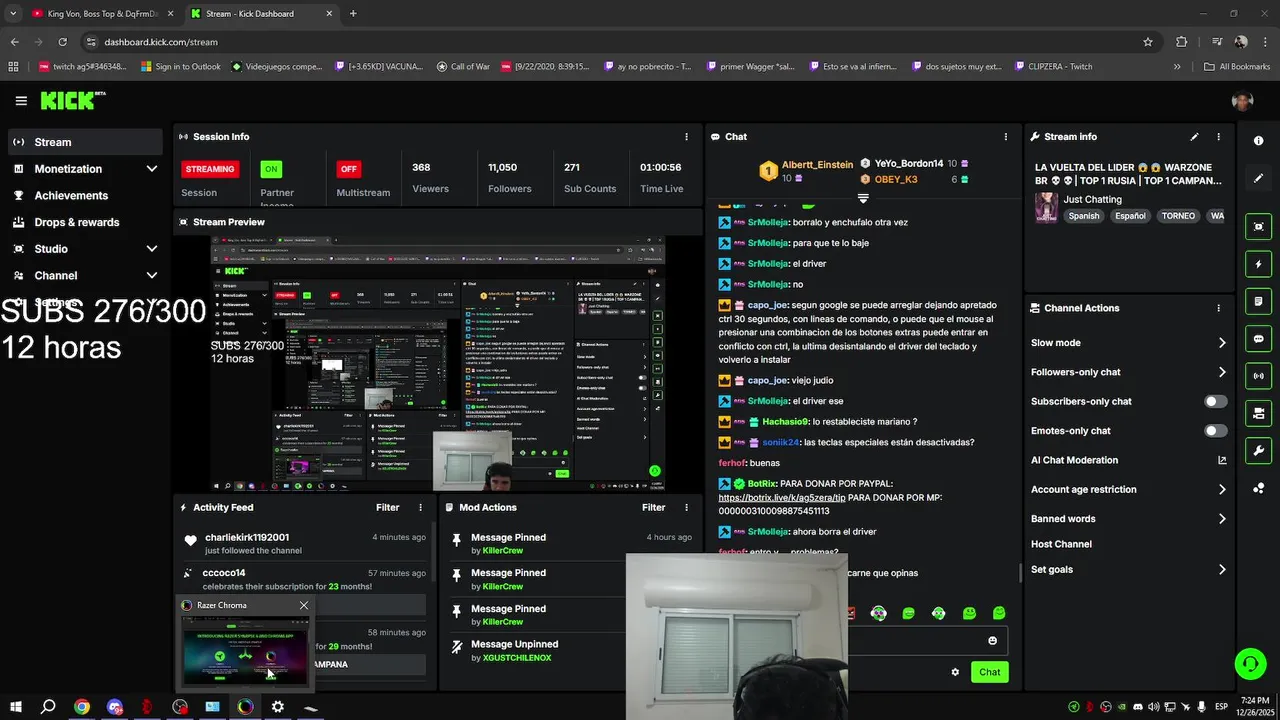The image size is (1280, 720).
Task: Expand Followers-only chat options
Action: point(1221,372)
